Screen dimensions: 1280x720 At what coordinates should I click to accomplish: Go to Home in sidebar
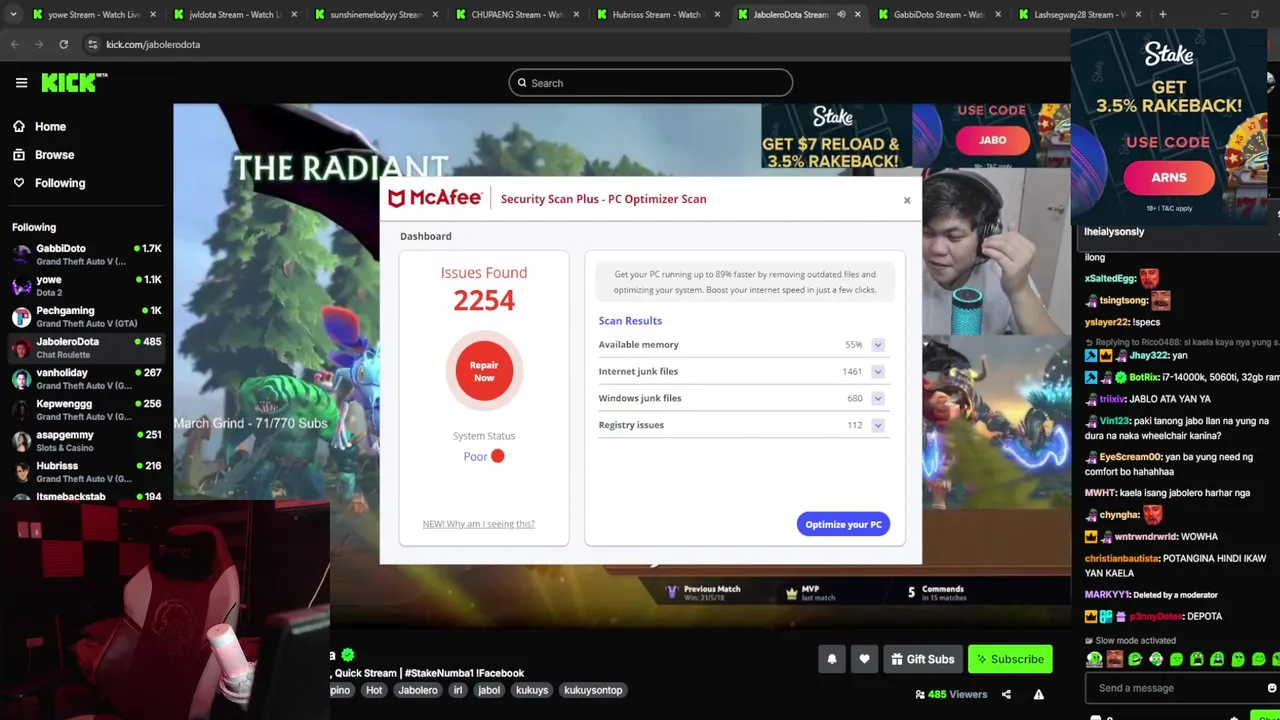click(38, 127)
